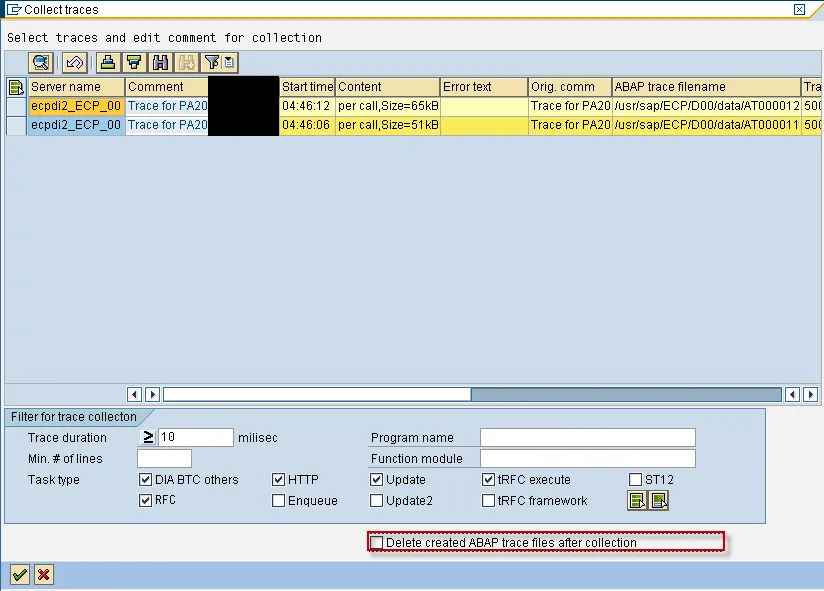This screenshot has width=824, height=591.
Task: Sort traces in ascending order
Action: pyautogui.click(x=106, y=62)
